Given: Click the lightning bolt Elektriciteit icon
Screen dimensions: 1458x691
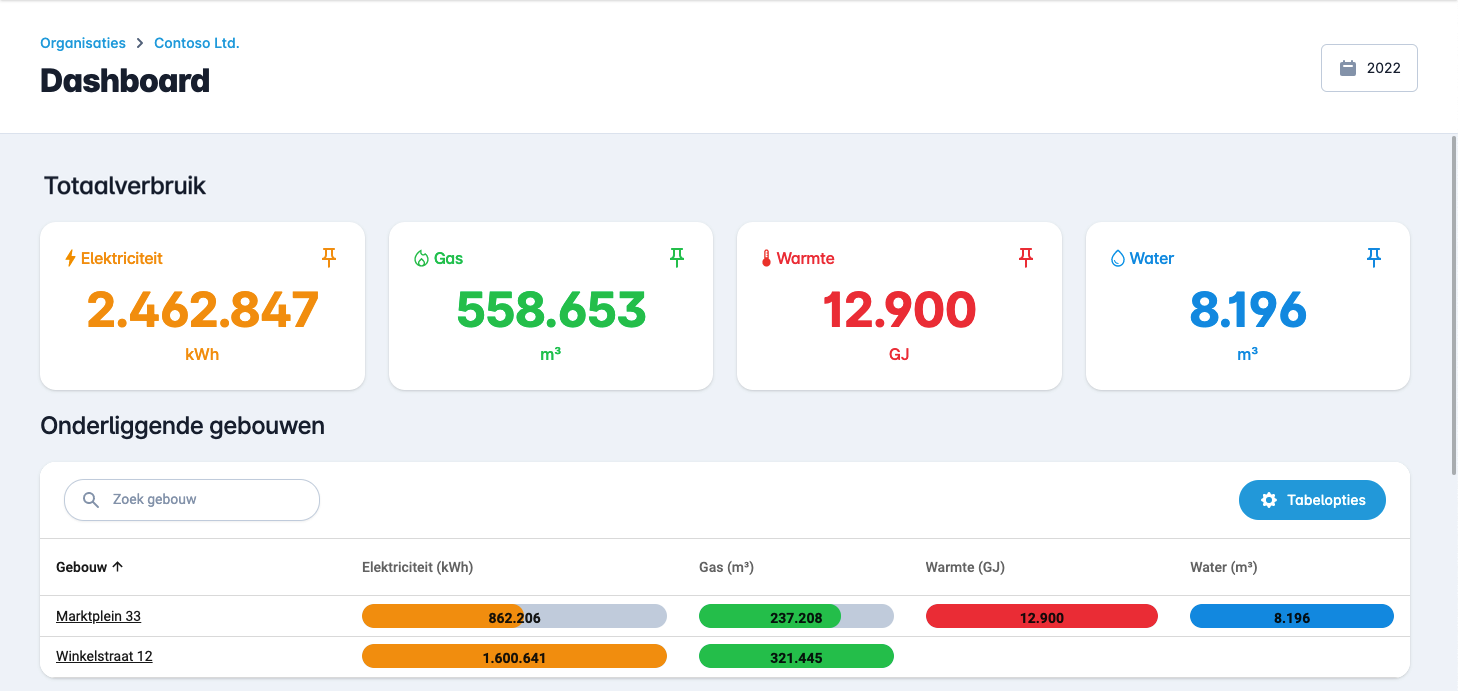Looking at the screenshot, I should click(70, 258).
